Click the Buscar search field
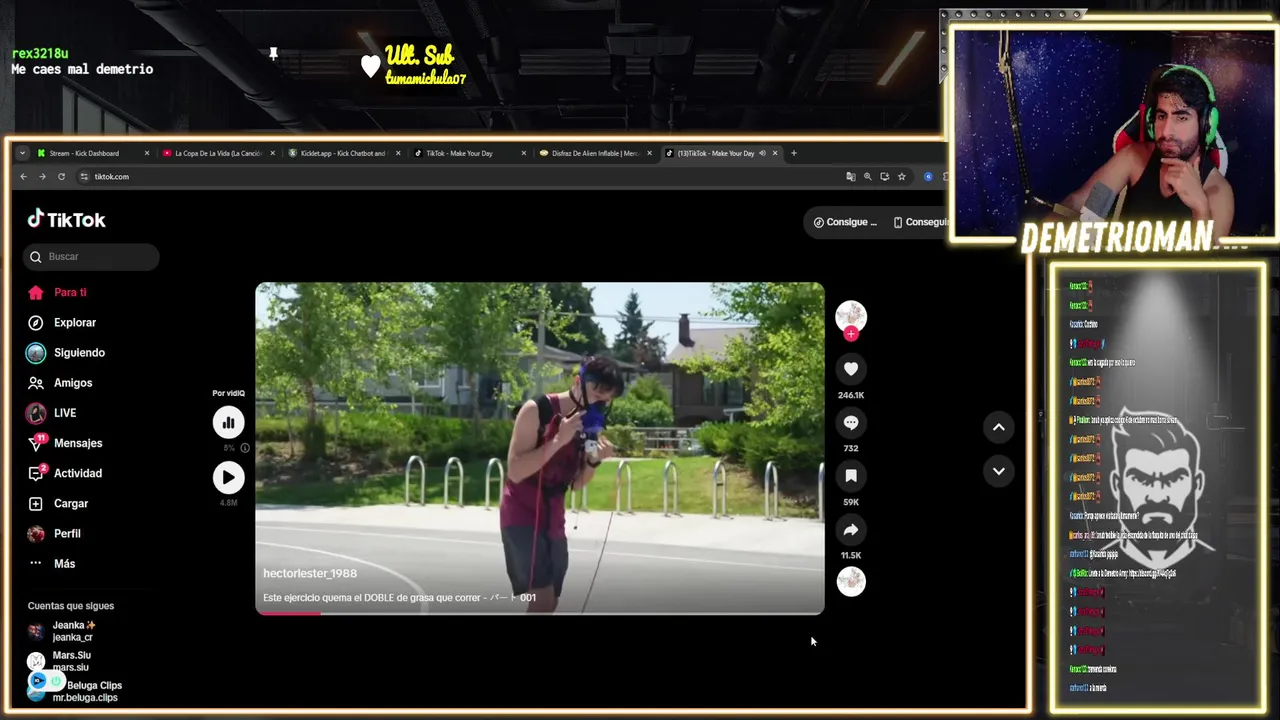Viewport: 1280px width, 720px height. 91,257
